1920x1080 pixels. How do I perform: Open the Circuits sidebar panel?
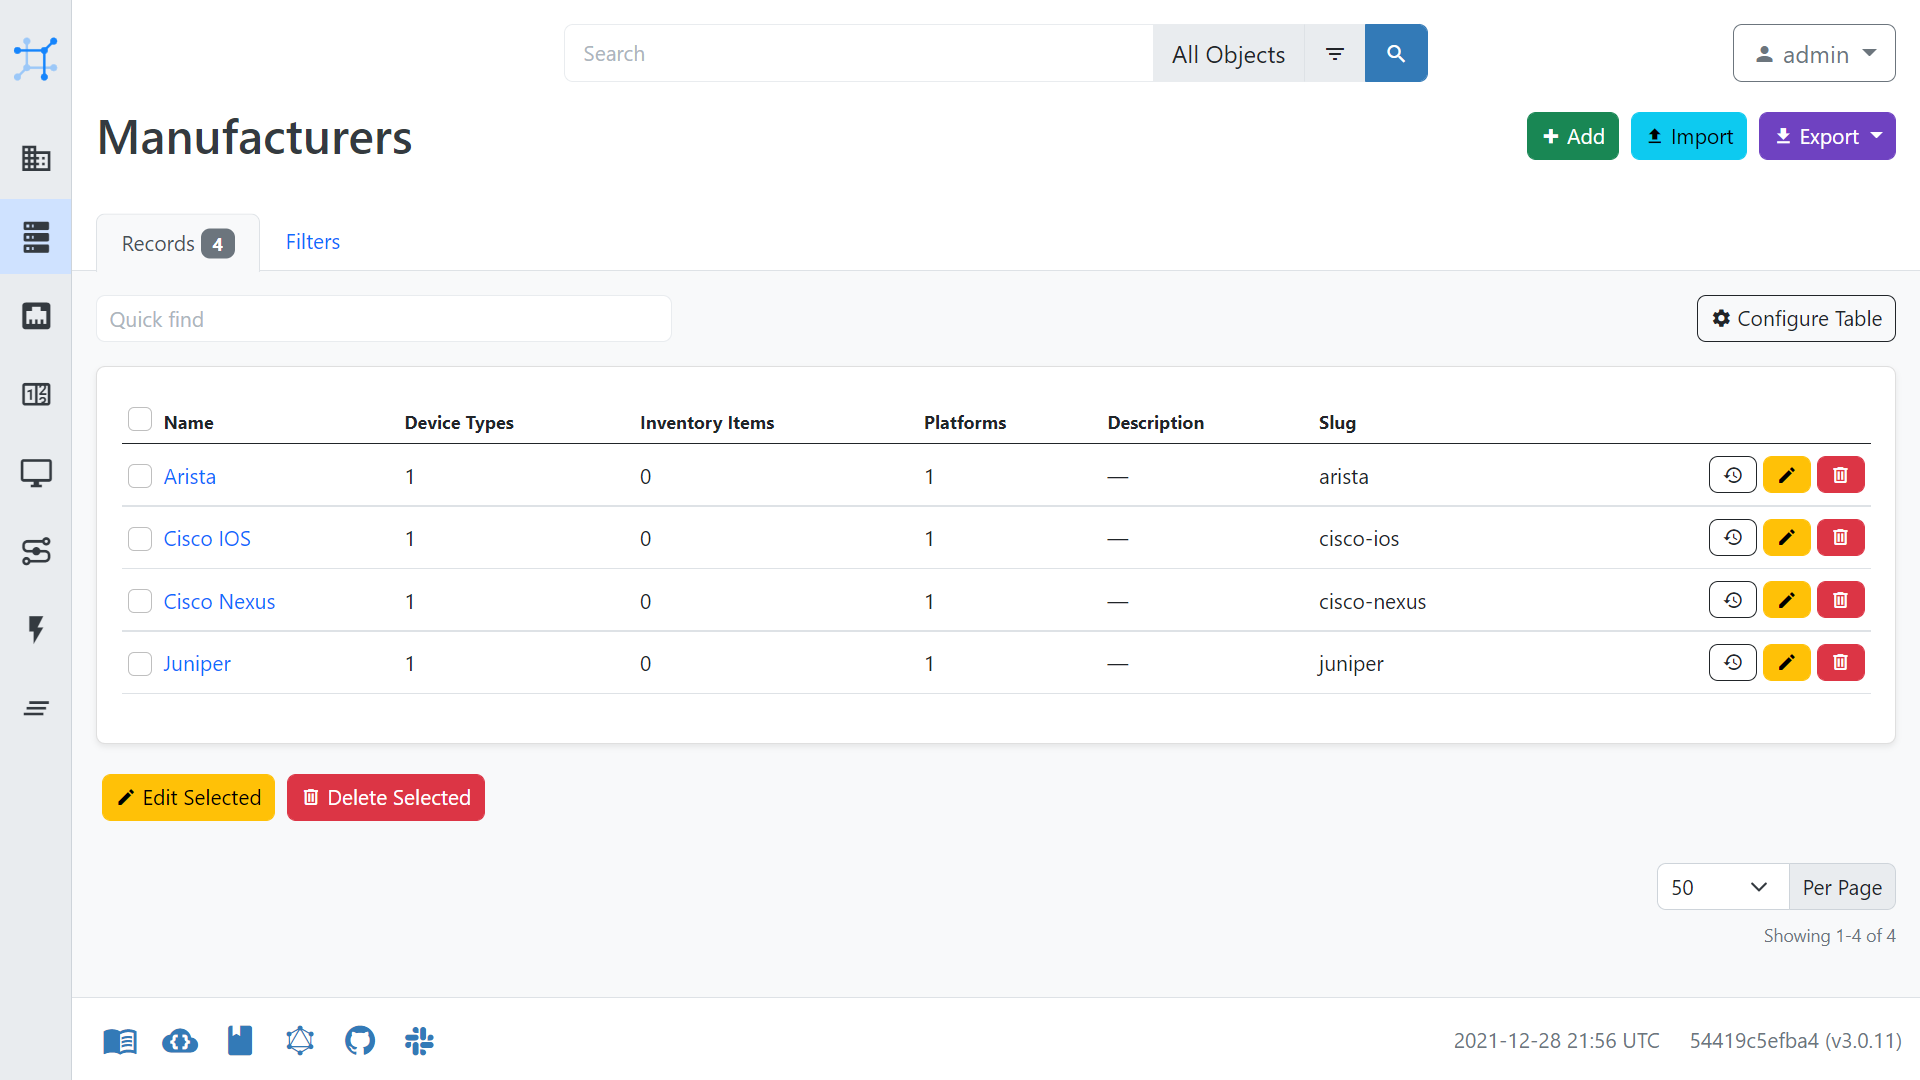coord(36,551)
